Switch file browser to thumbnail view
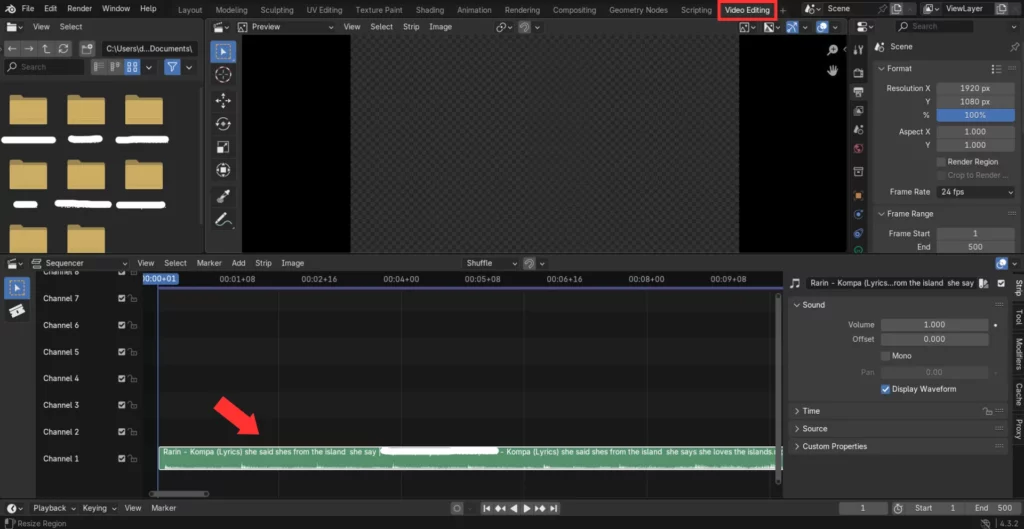This screenshot has height=529, width=1024. pyautogui.click(x=133, y=67)
